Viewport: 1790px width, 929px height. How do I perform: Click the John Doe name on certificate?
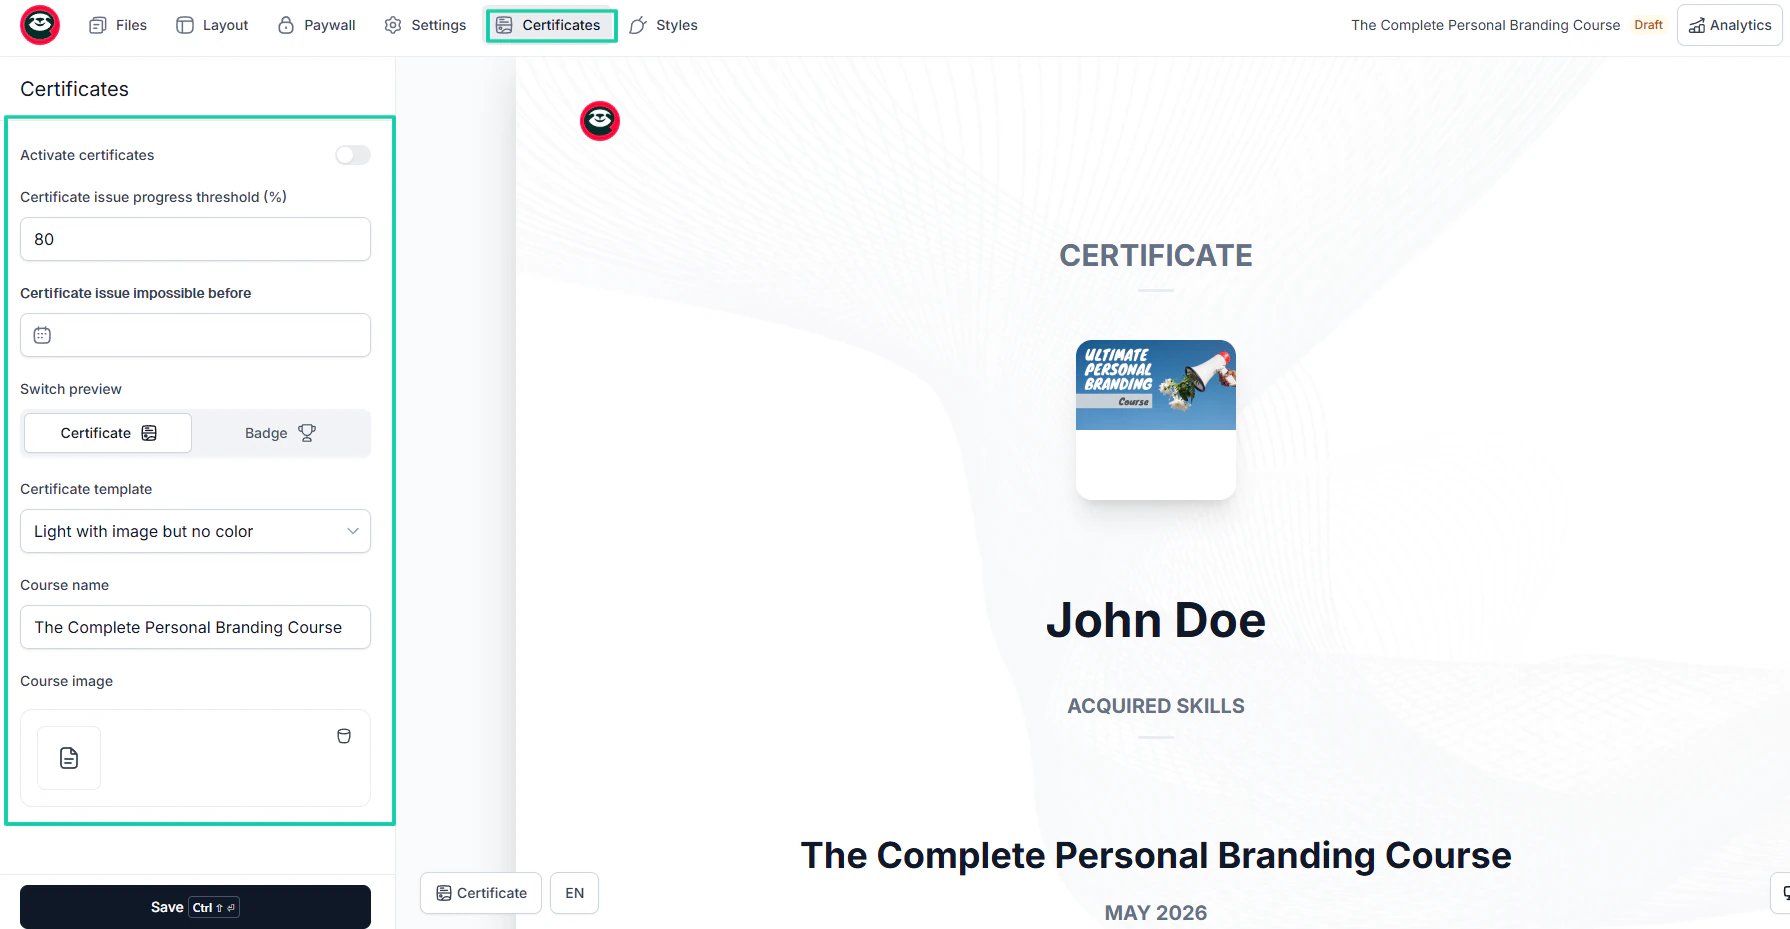(1156, 620)
